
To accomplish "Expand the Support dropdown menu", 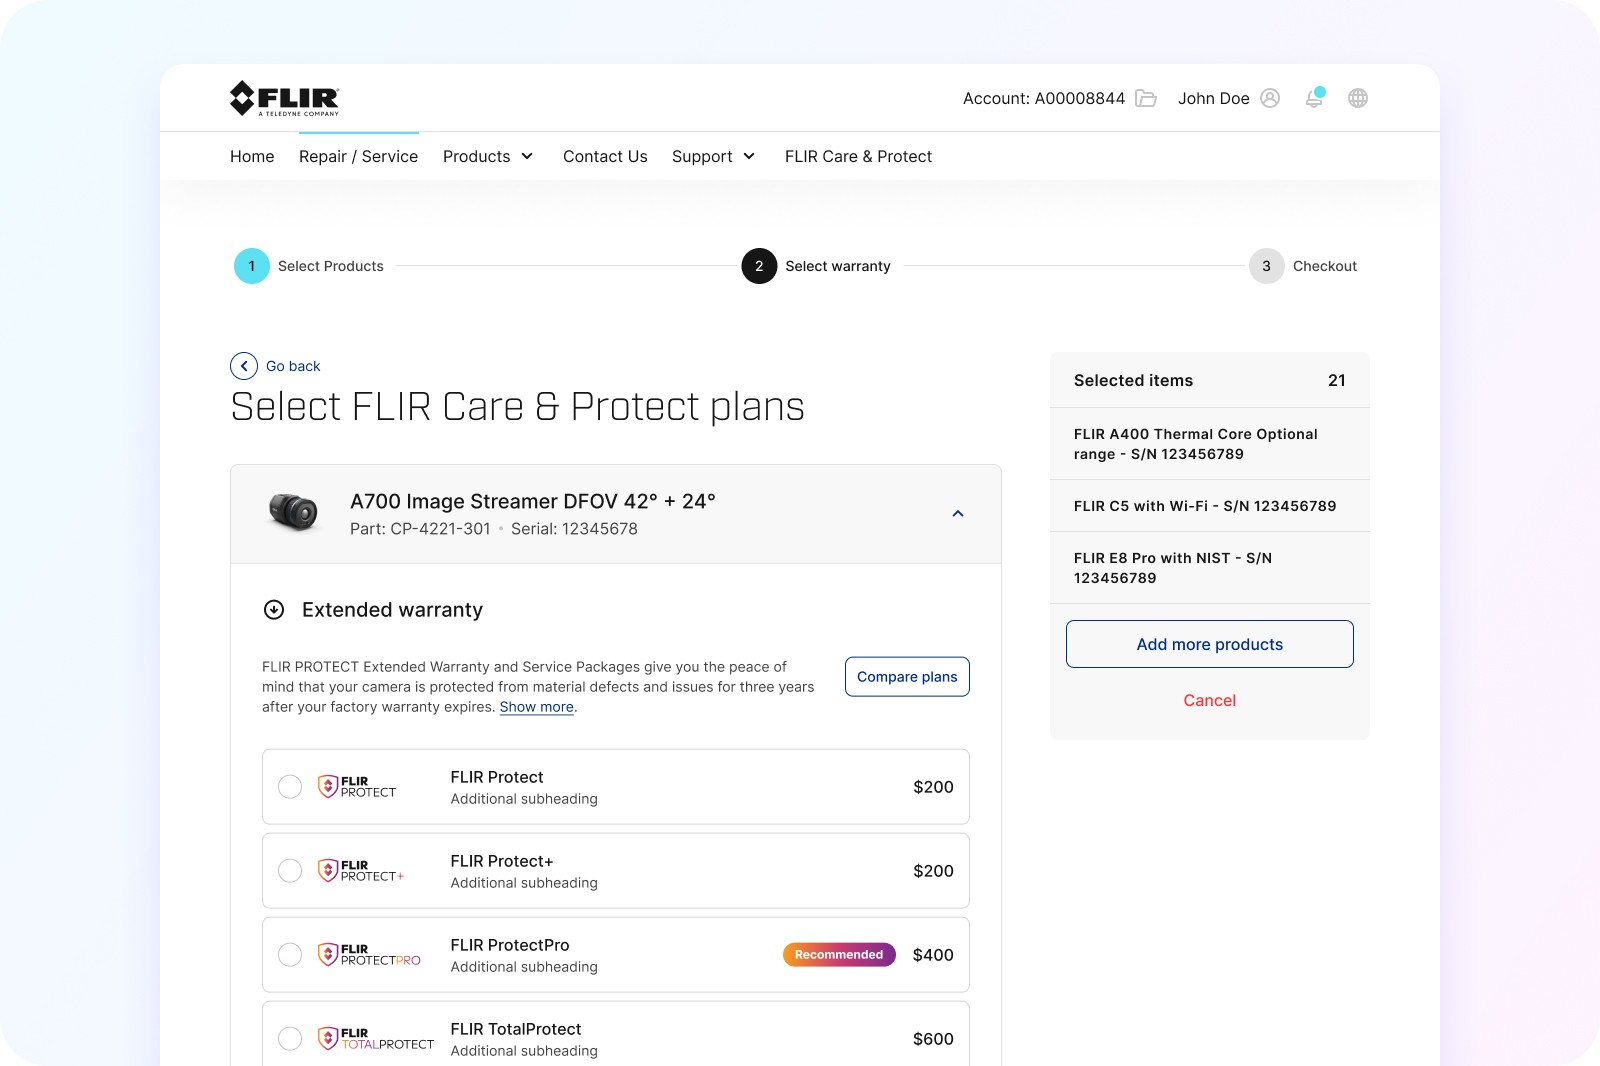I will click(714, 156).
